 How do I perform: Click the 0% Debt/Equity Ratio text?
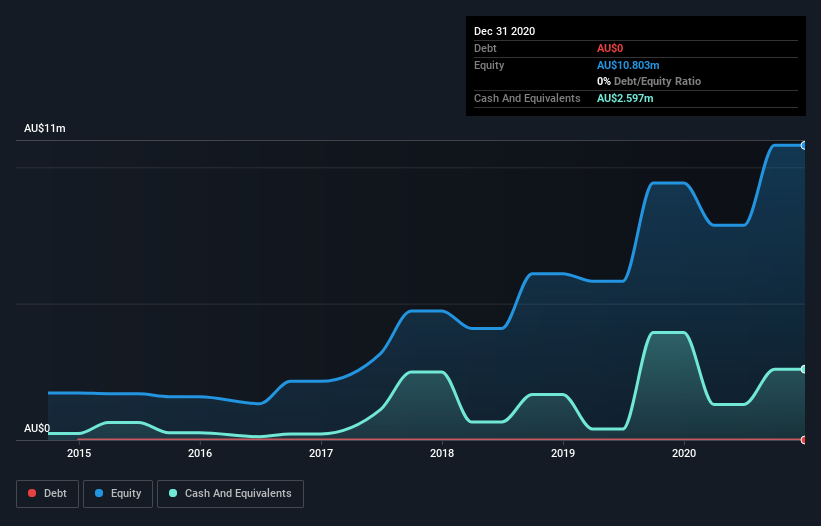pyautogui.click(x=649, y=81)
